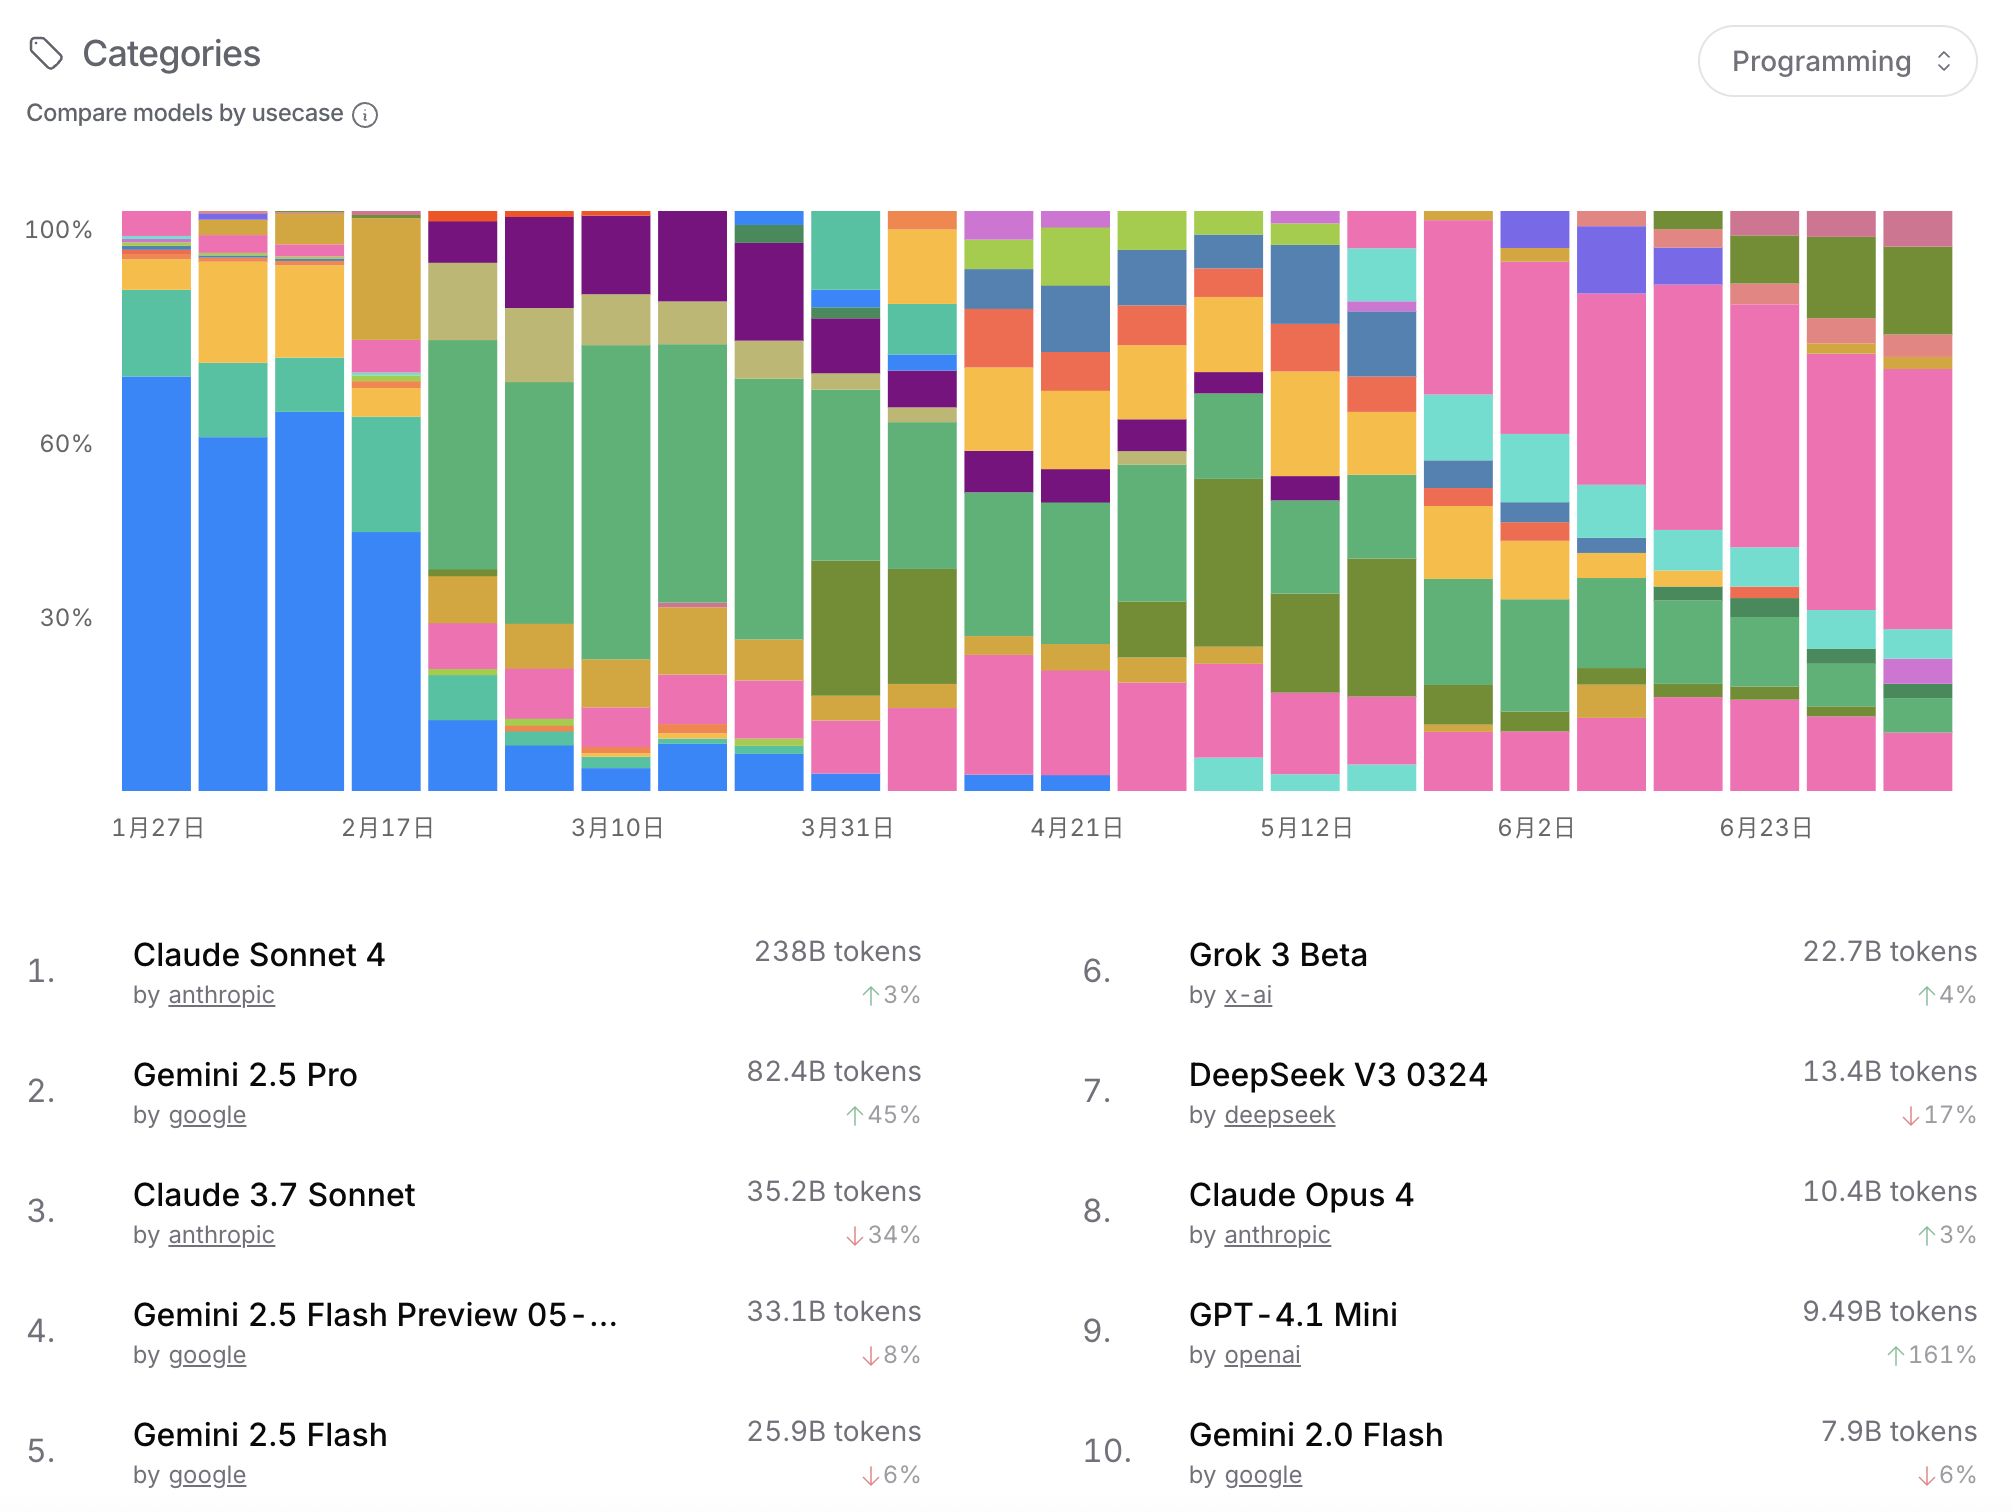2012x1512 pixels.
Task: Click the x-ai link under Grok 3 Beta
Action: [x=1248, y=995]
